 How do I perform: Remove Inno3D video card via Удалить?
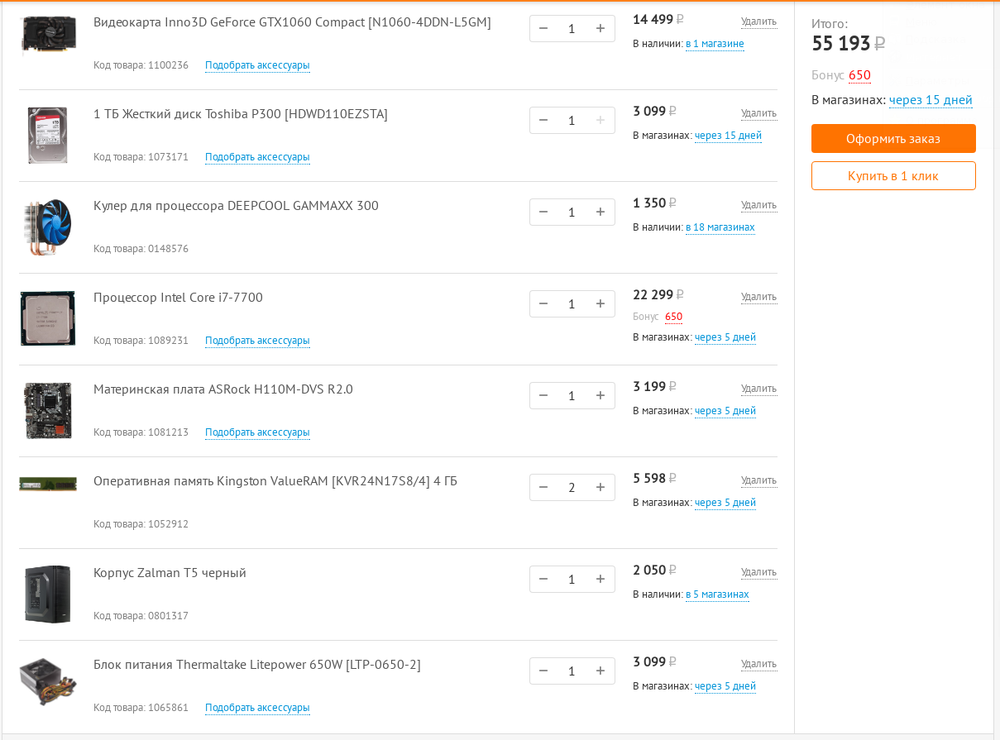(758, 22)
